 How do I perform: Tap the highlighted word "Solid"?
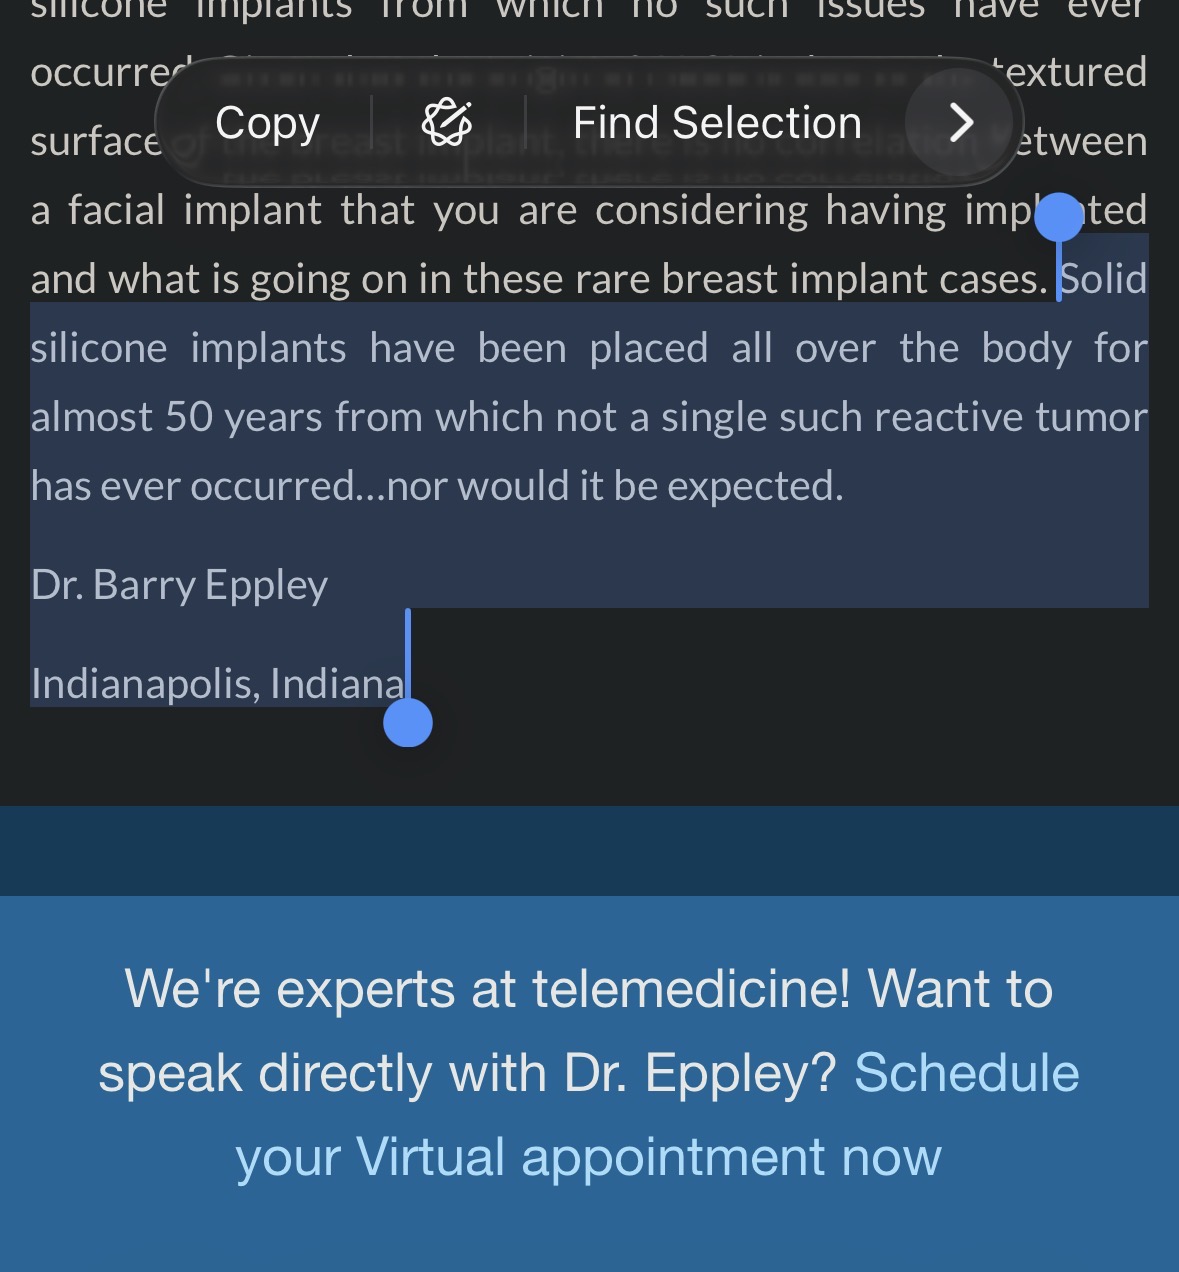coord(1104,279)
